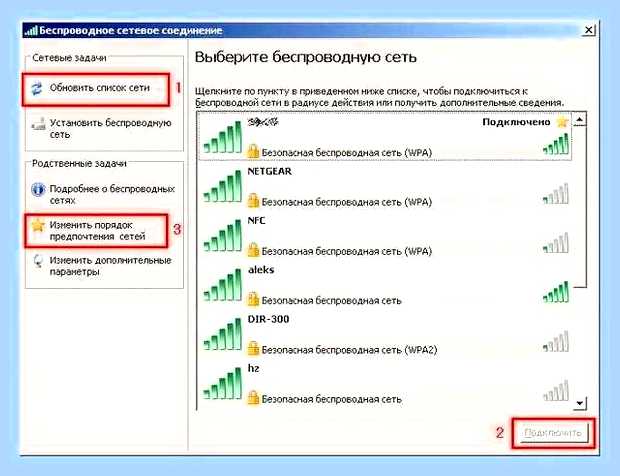Select the NETGEAR network name
The width and height of the screenshot is (620, 476).
pyautogui.click(x=269, y=171)
